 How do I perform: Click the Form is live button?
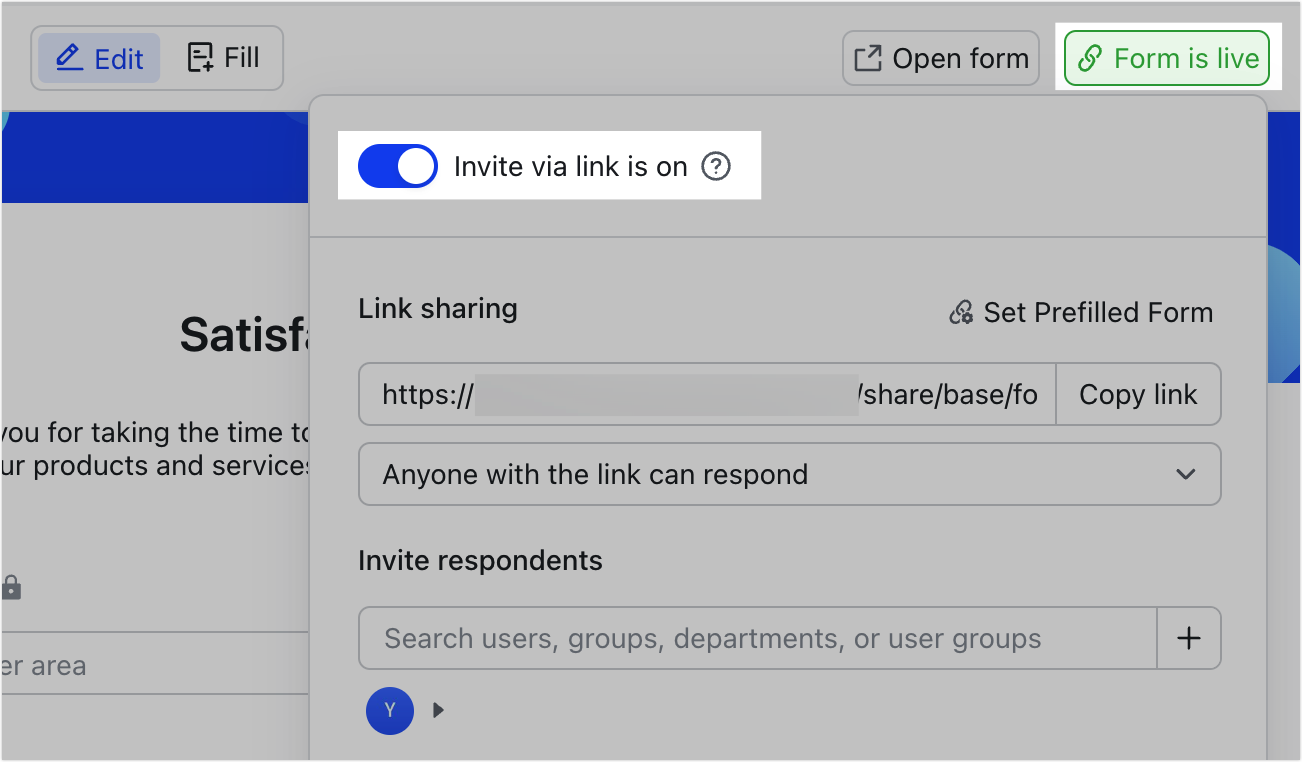(x=1167, y=59)
